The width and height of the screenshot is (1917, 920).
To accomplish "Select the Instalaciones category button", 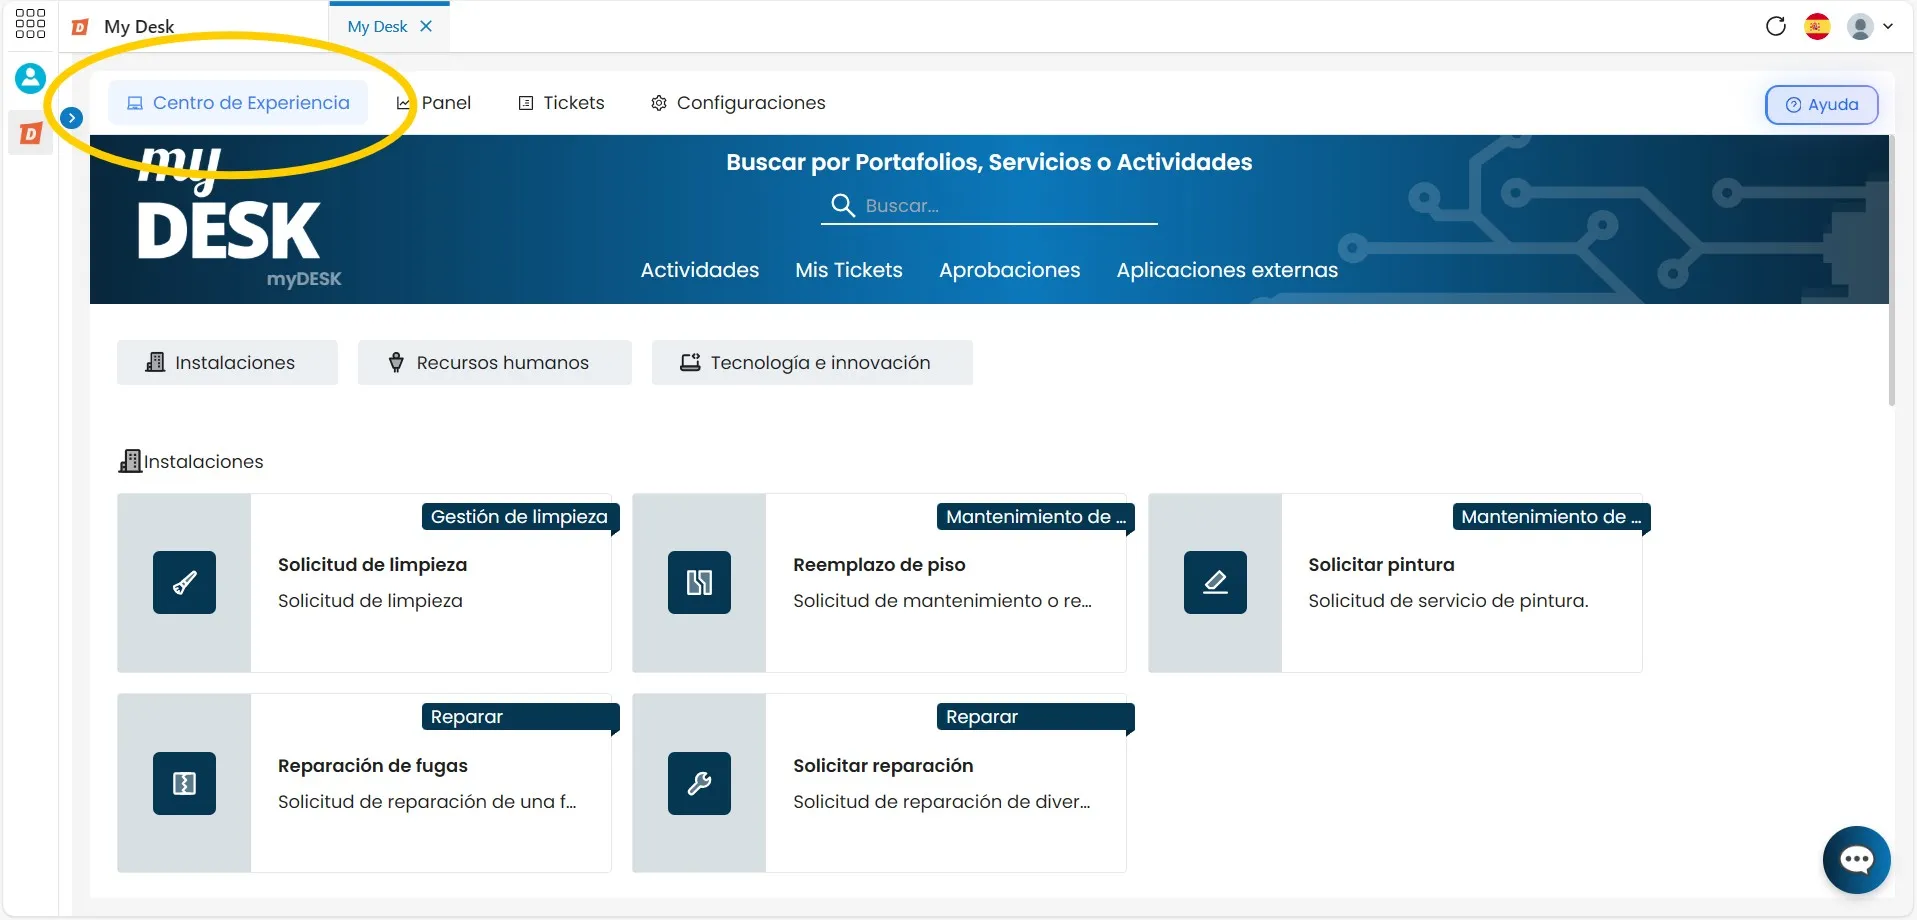I will (227, 362).
